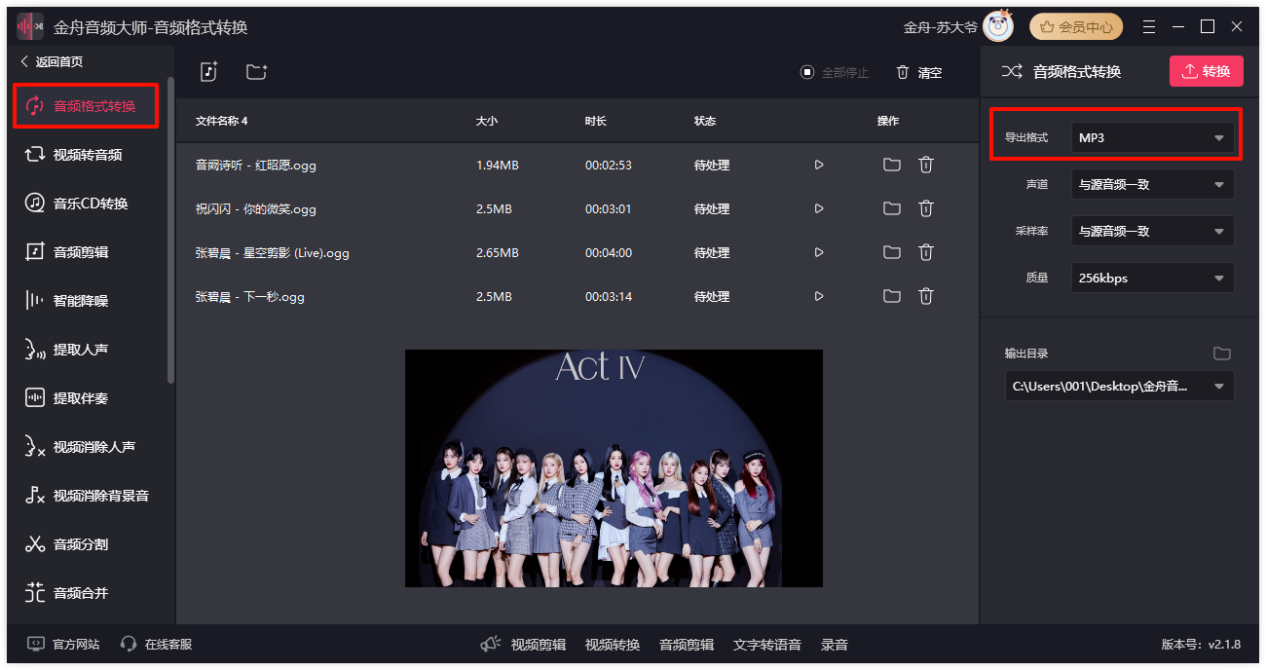Click duration 00:04:00 cell
This screenshot has height=670, width=1266.
tap(608, 253)
